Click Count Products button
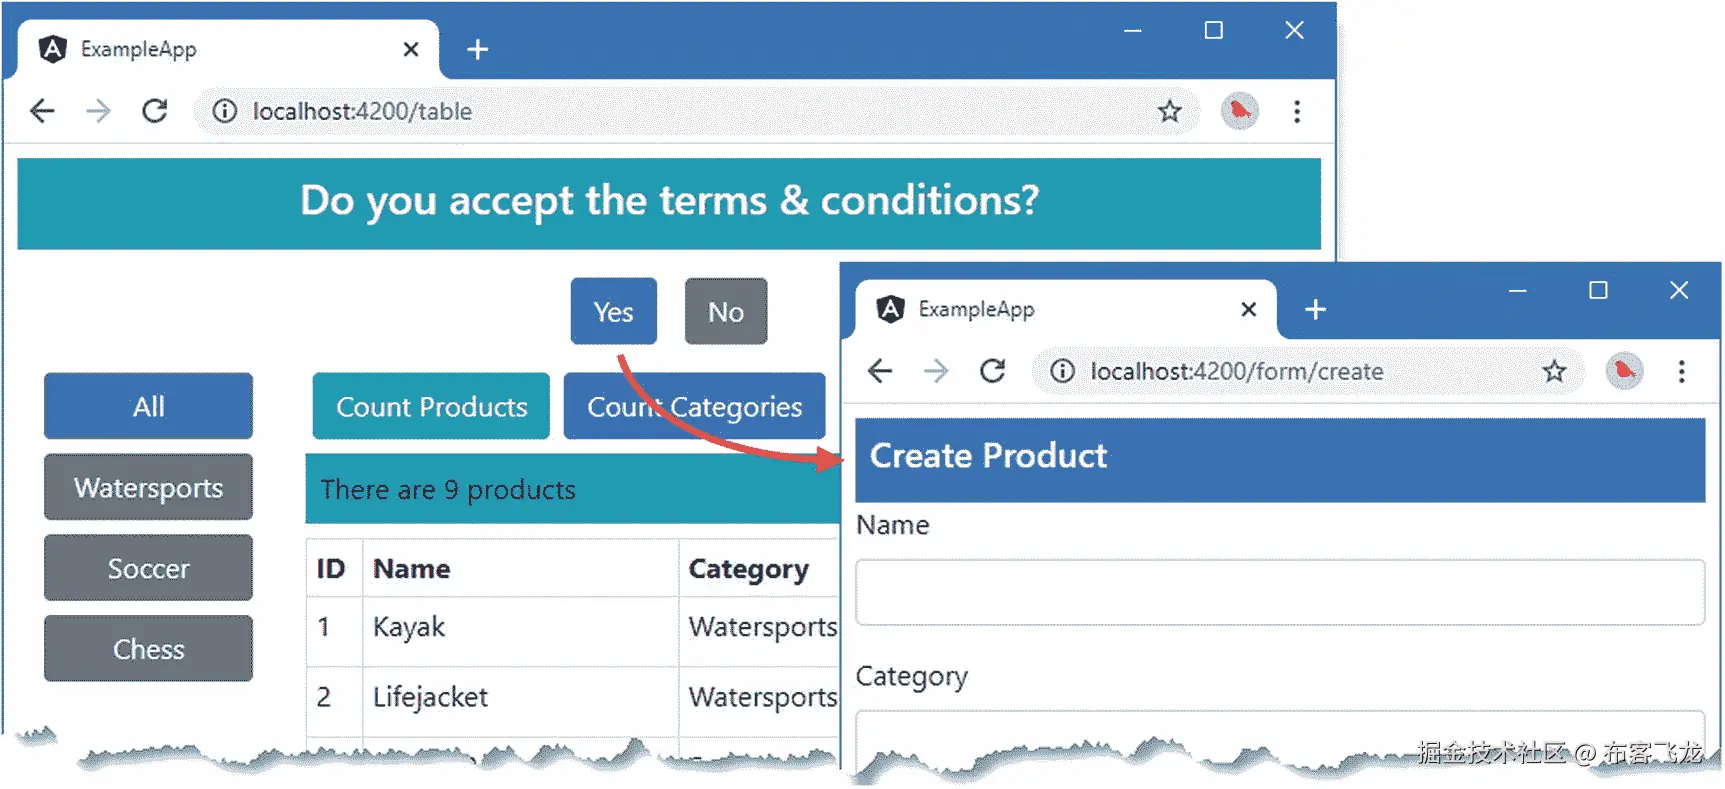The height and width of the screenshot is (789, 1725). click(431, 406)
